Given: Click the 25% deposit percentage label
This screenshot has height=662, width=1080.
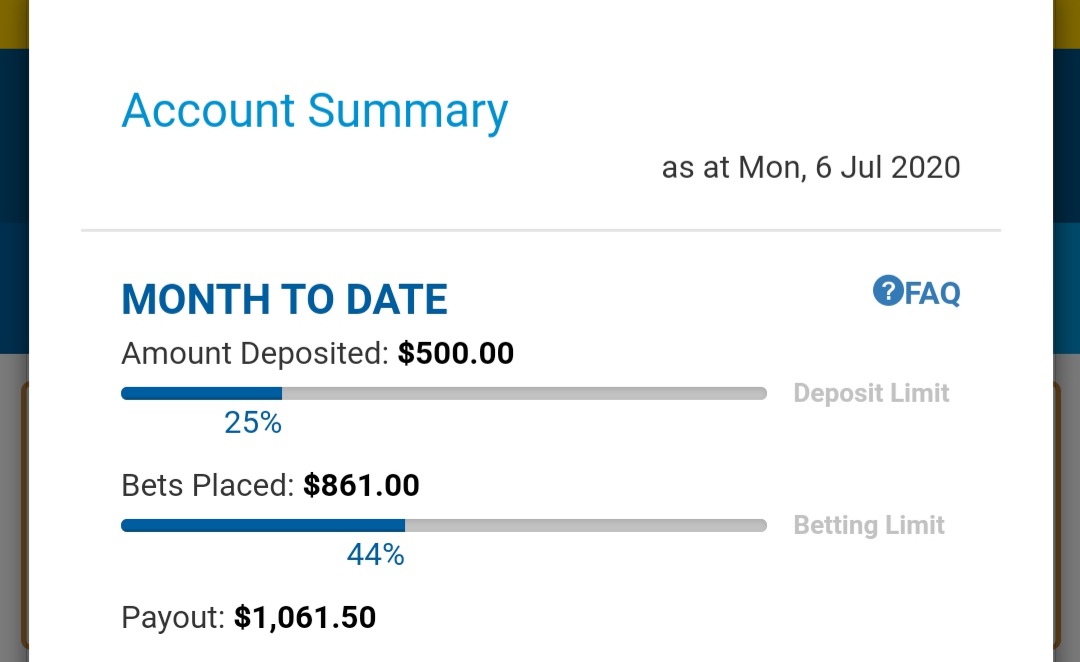Looking at the screenshot, I should (253, 423).
